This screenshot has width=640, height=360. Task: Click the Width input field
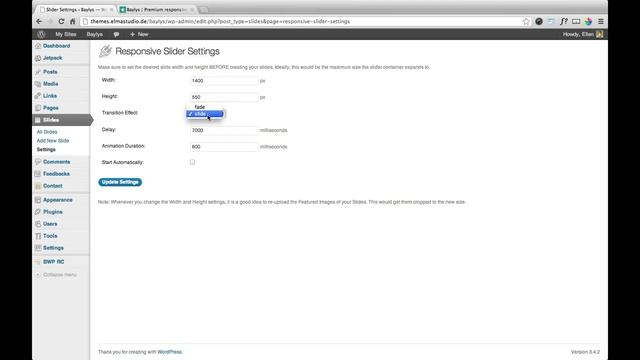tap(224, 81)
